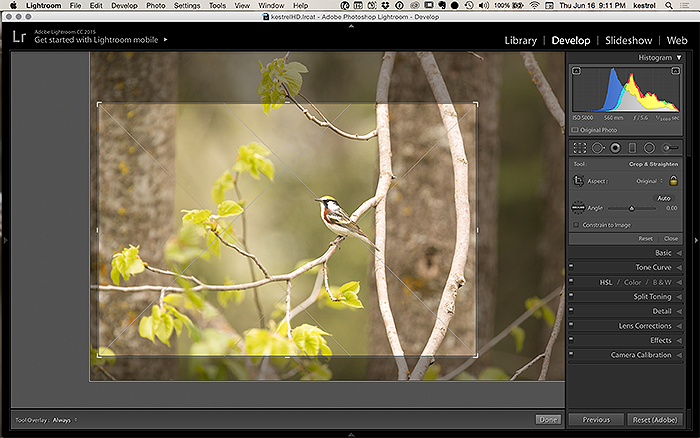Screen dimensions: 700x438
Task: Click the aspect ratio lock icon
Action: coord(674,180)
